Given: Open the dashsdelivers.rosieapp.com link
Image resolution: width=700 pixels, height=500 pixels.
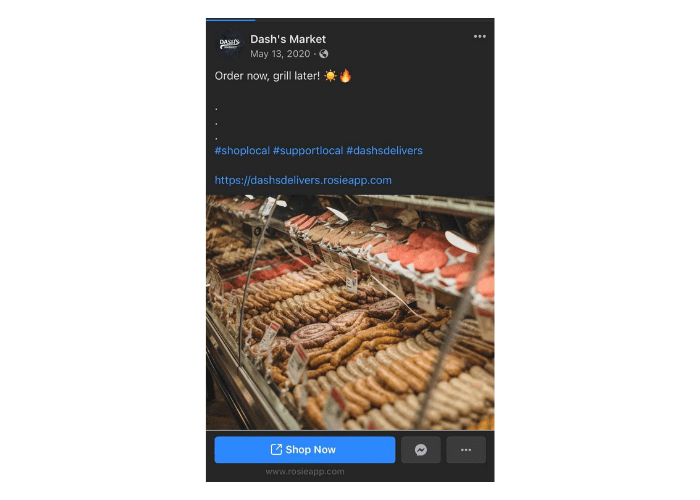Looking at the screenshot, I should pyautogui.click(x=303, y=180).
